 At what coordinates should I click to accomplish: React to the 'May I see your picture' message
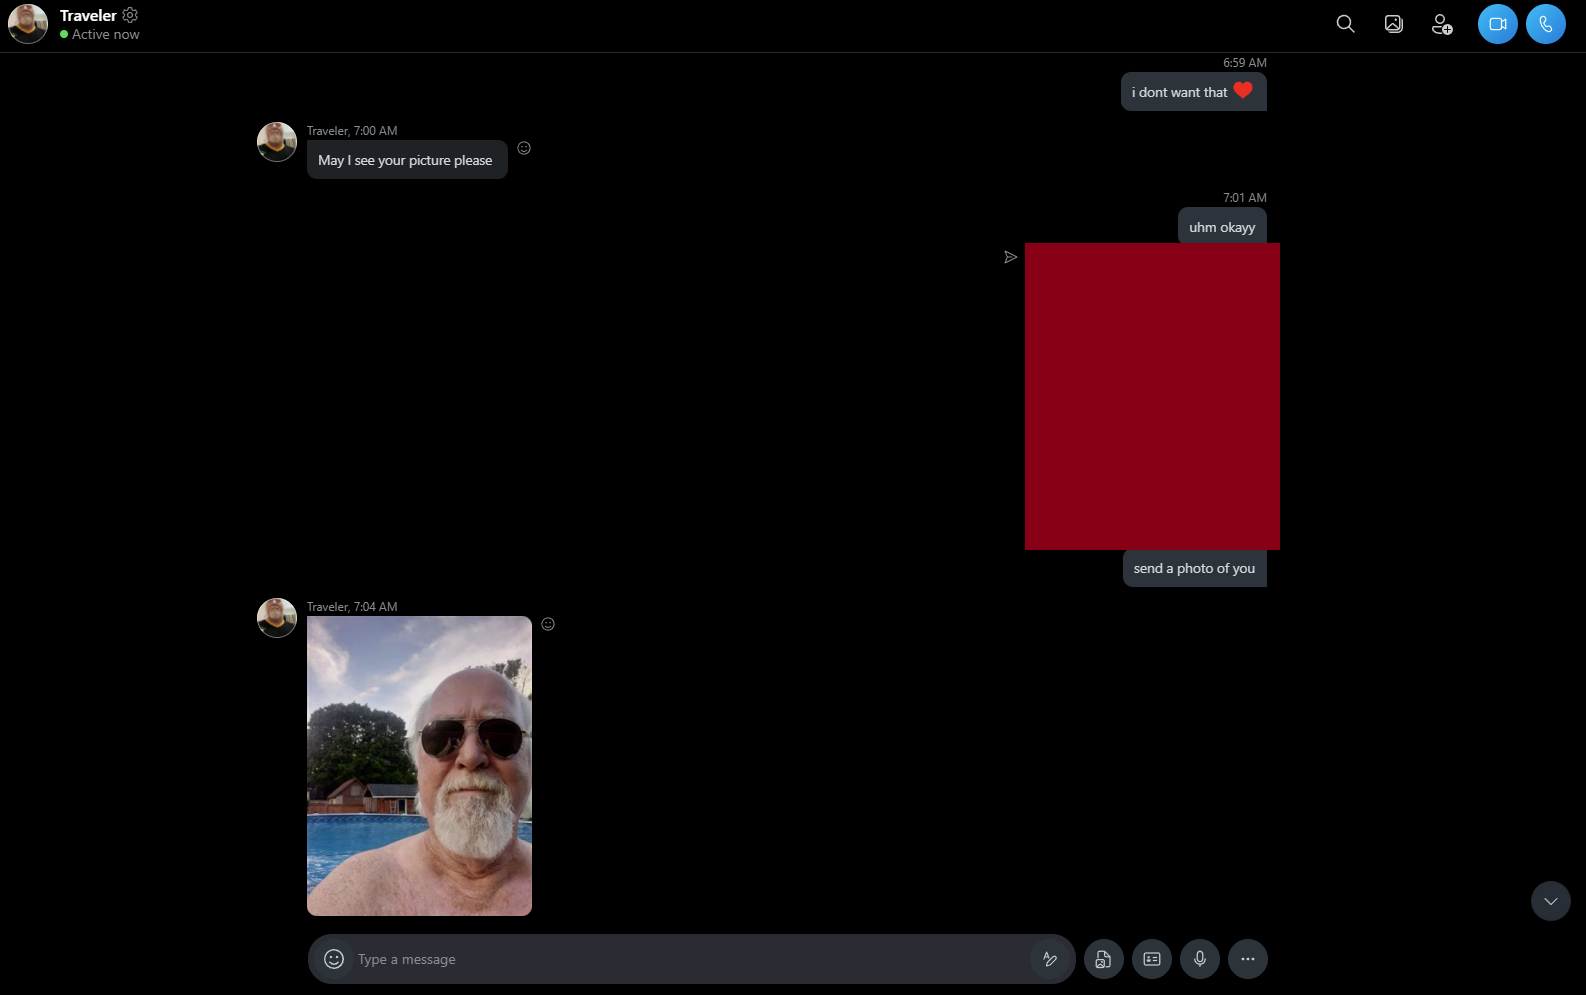pos(524,148)
